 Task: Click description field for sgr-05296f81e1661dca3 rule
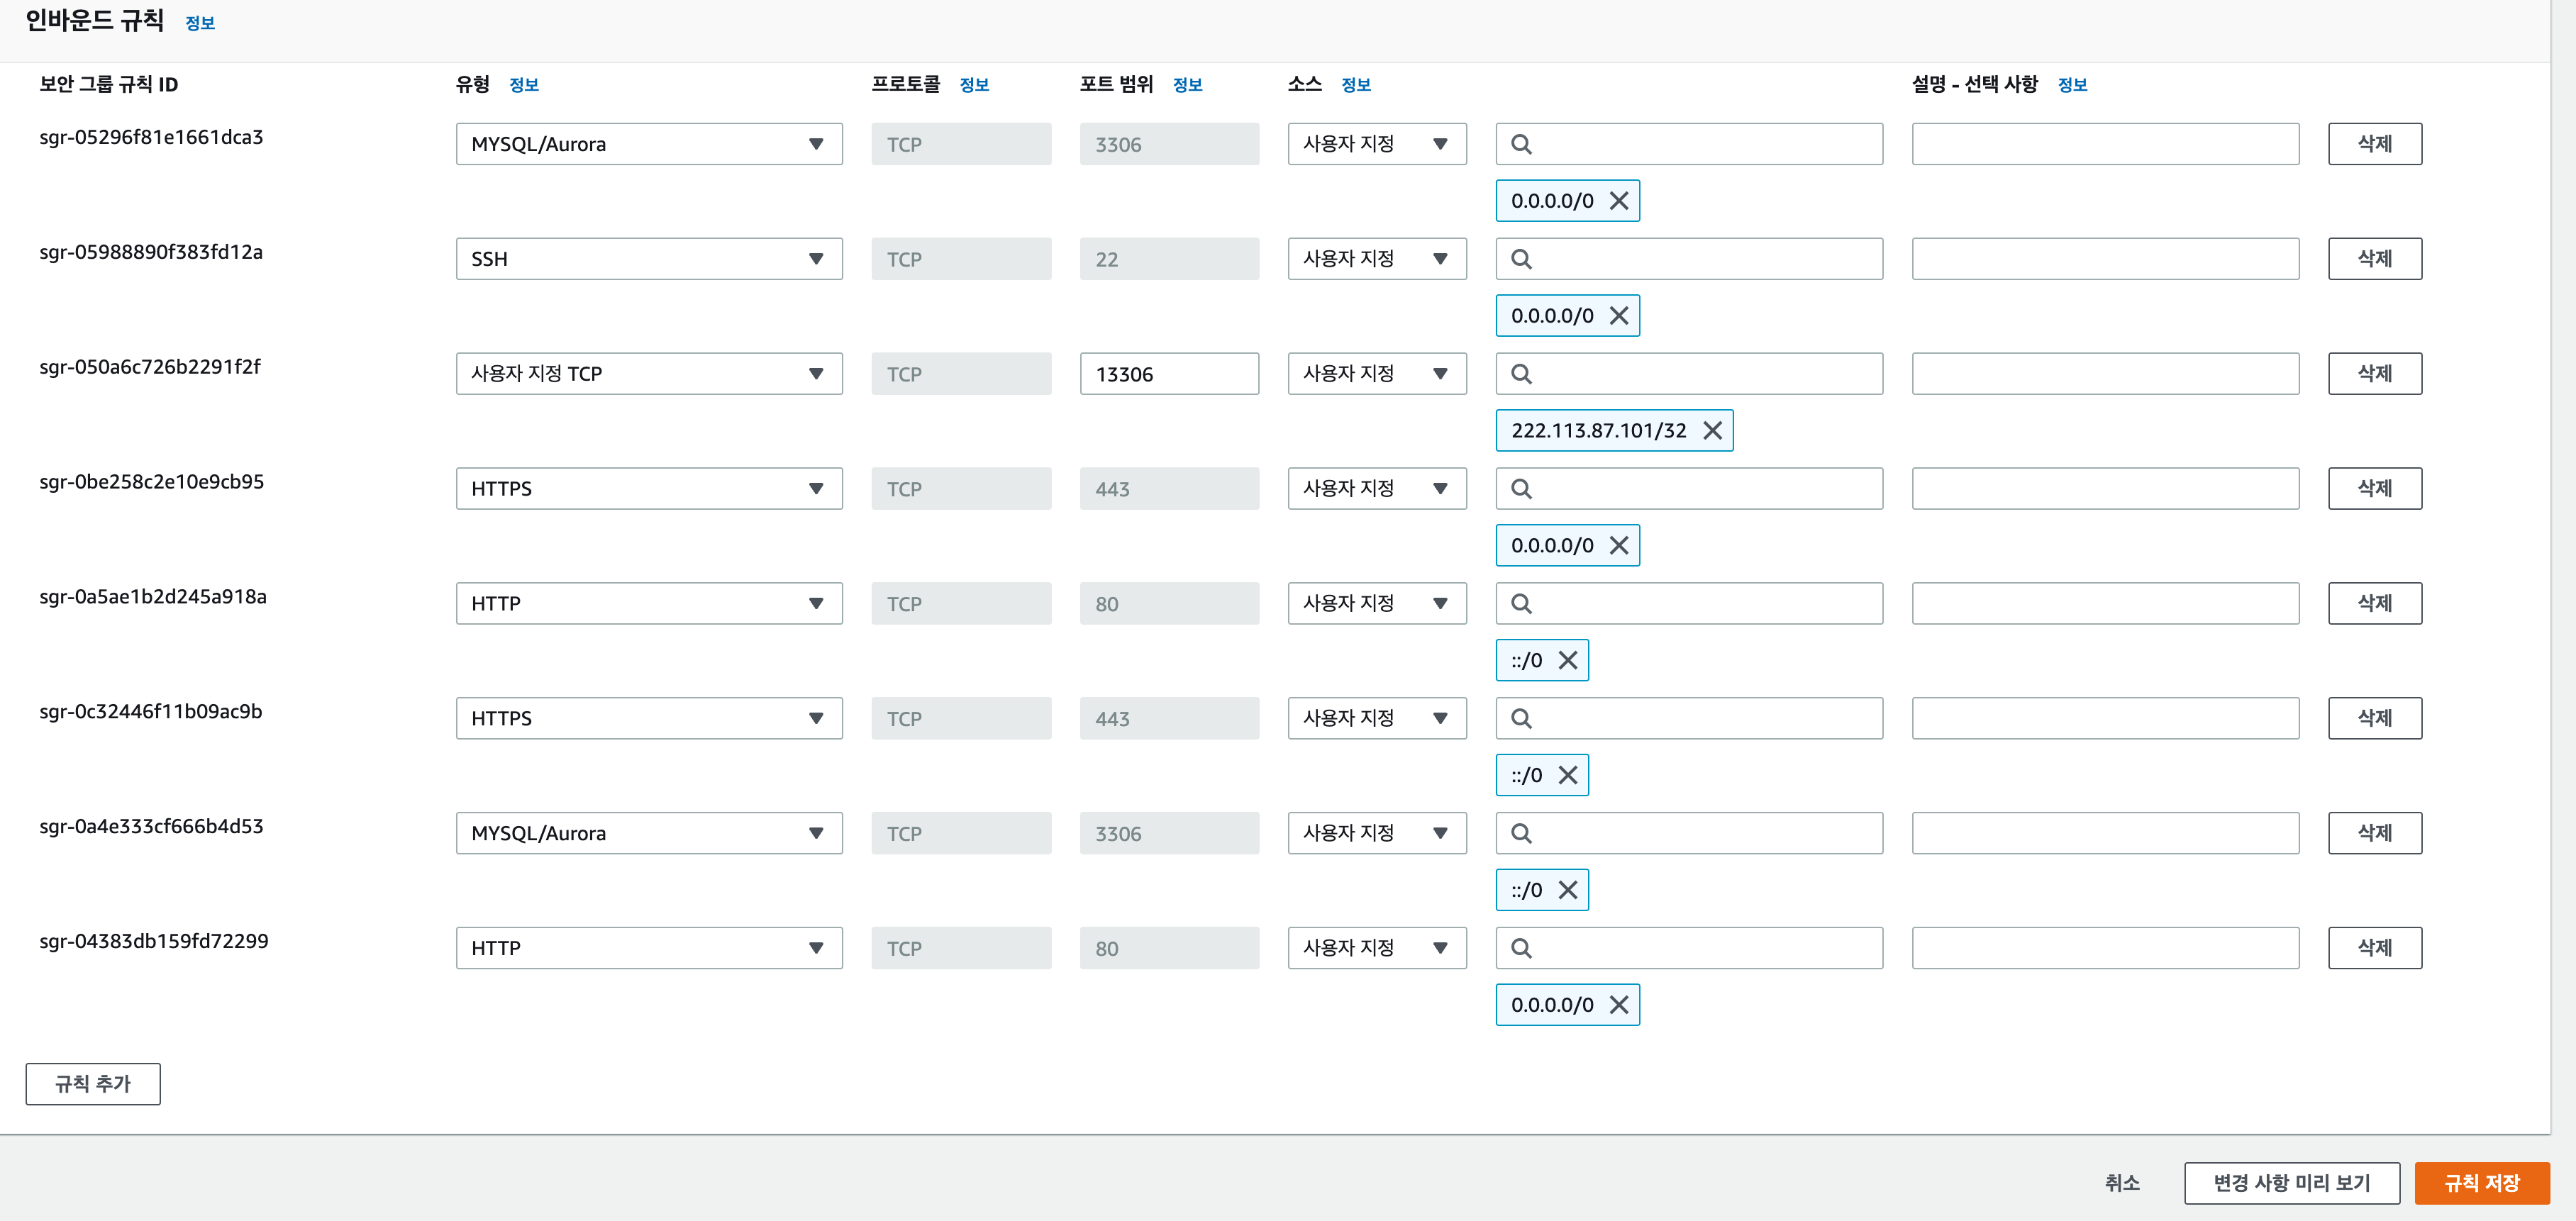[2105, 144]
